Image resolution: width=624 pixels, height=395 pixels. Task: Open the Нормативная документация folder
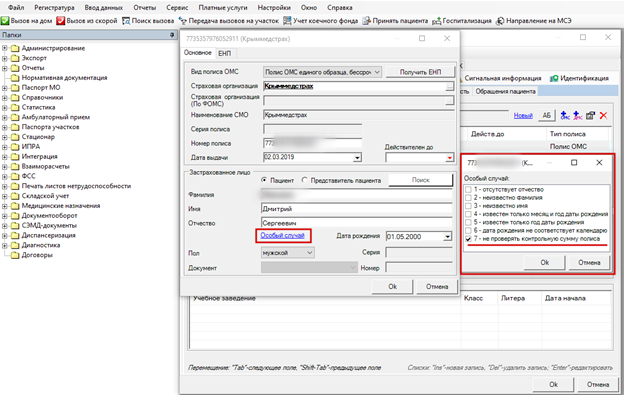[64, 78]
